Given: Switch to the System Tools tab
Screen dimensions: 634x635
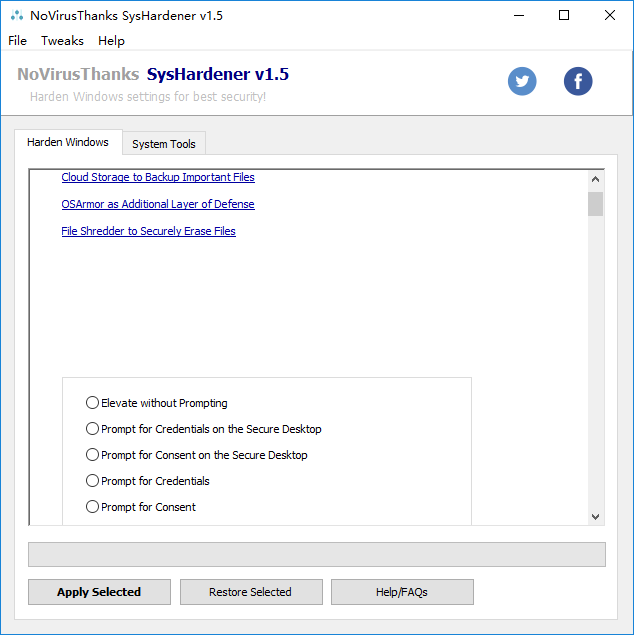Looking at the screenshot, I should tap(164, 144).
